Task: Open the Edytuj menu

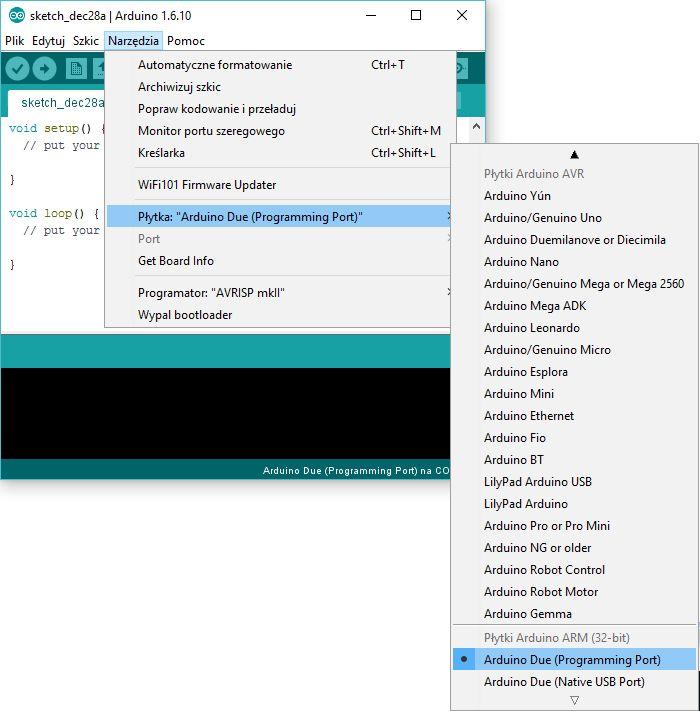Action: pos(49,41)
